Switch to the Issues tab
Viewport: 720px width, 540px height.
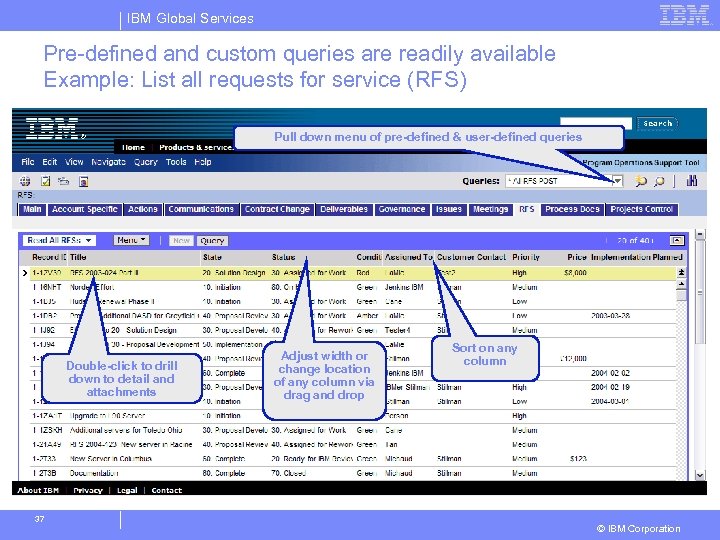click(449, 209)
